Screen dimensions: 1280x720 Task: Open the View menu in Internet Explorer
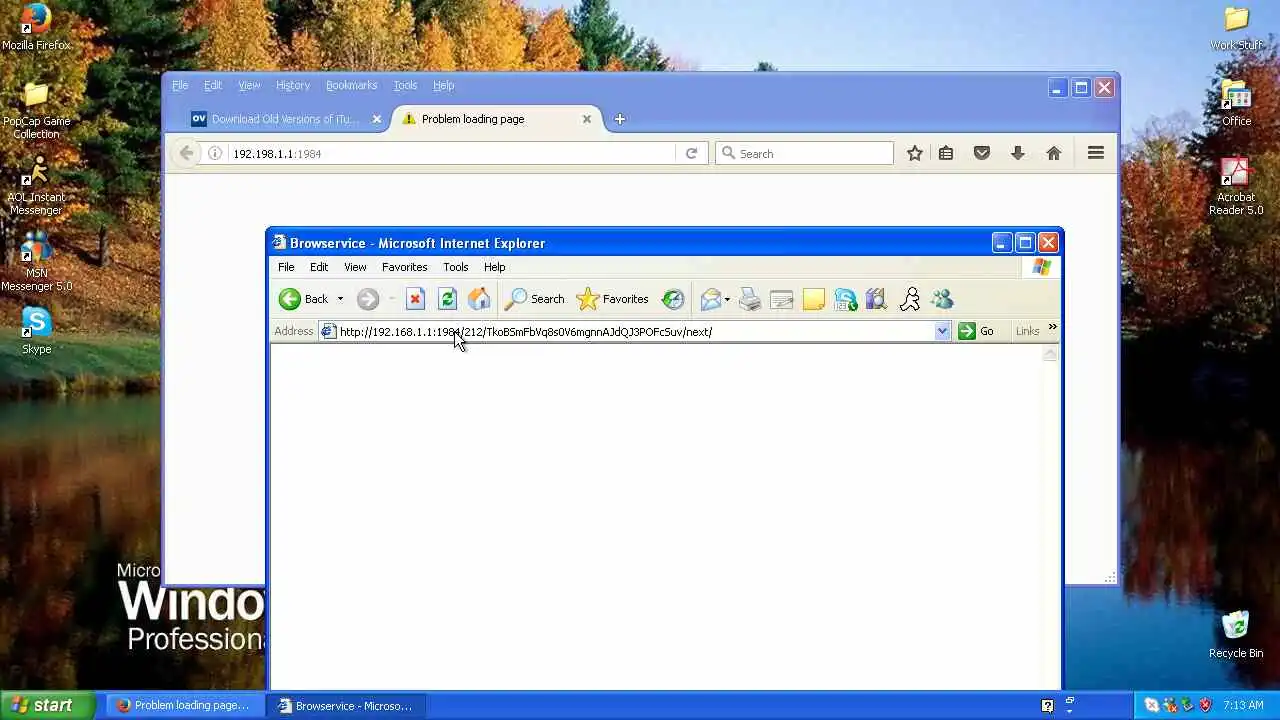(x=355, y=267)
